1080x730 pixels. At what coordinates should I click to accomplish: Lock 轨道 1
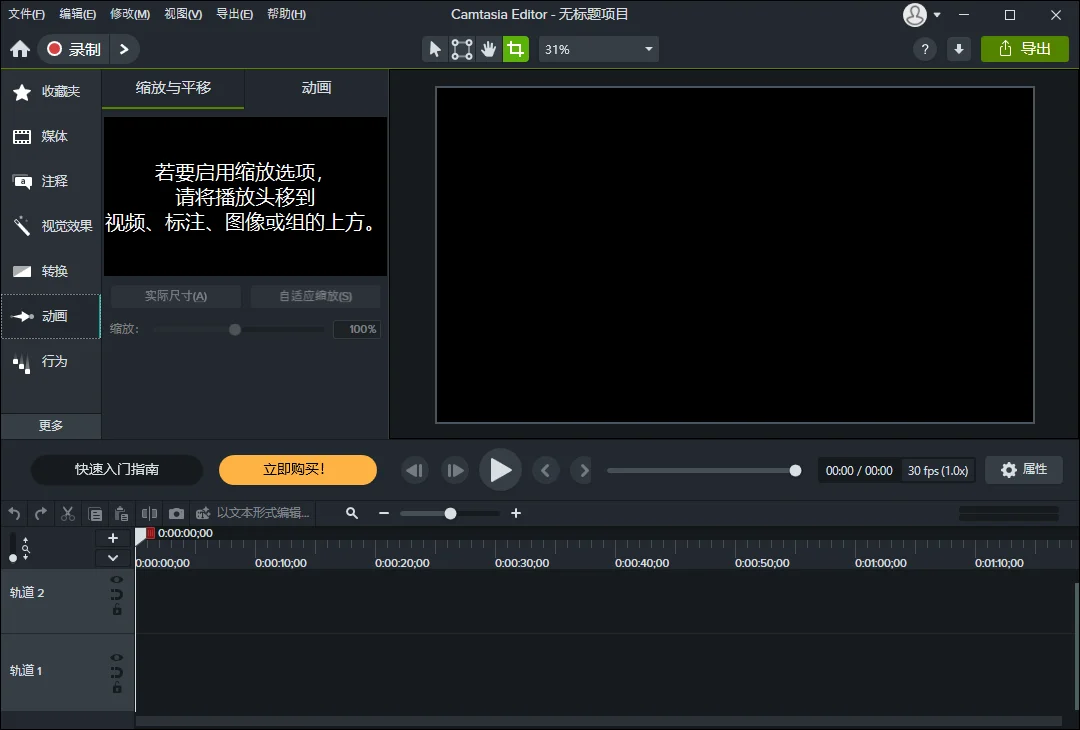point(117,687)
